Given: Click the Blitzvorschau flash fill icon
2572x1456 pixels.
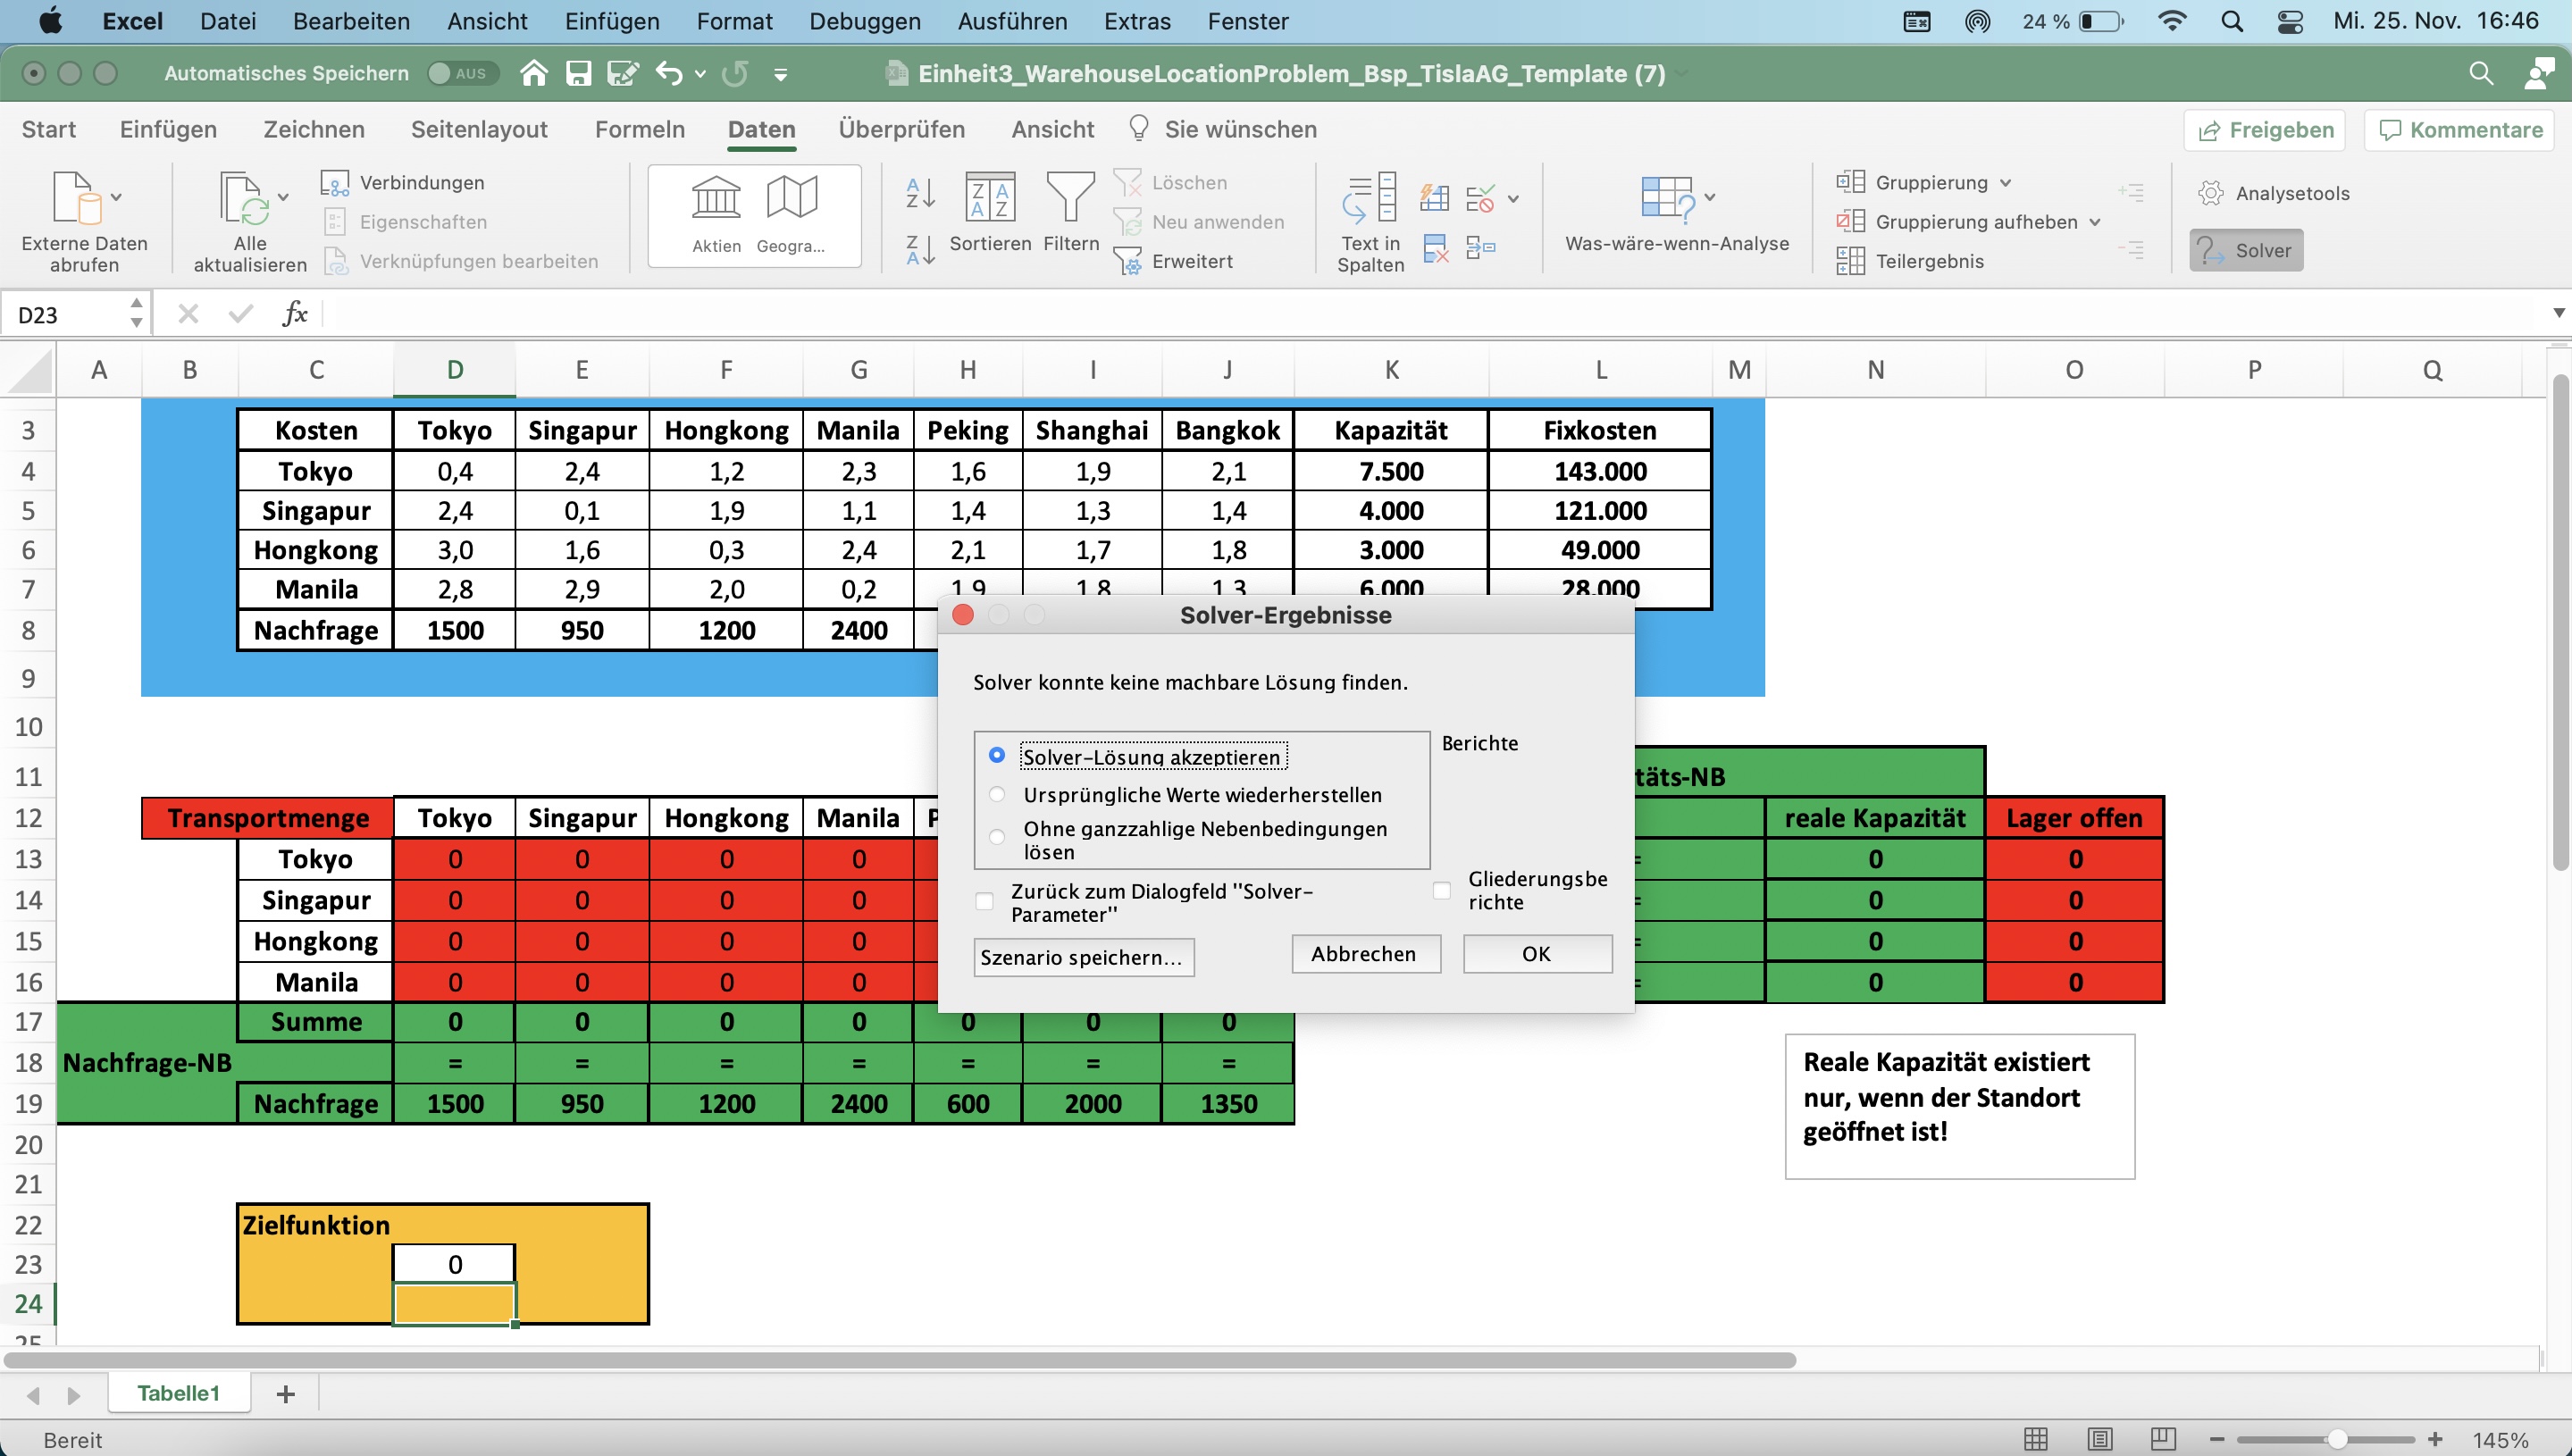Looking at the screenshot, I should point(1434,197).
